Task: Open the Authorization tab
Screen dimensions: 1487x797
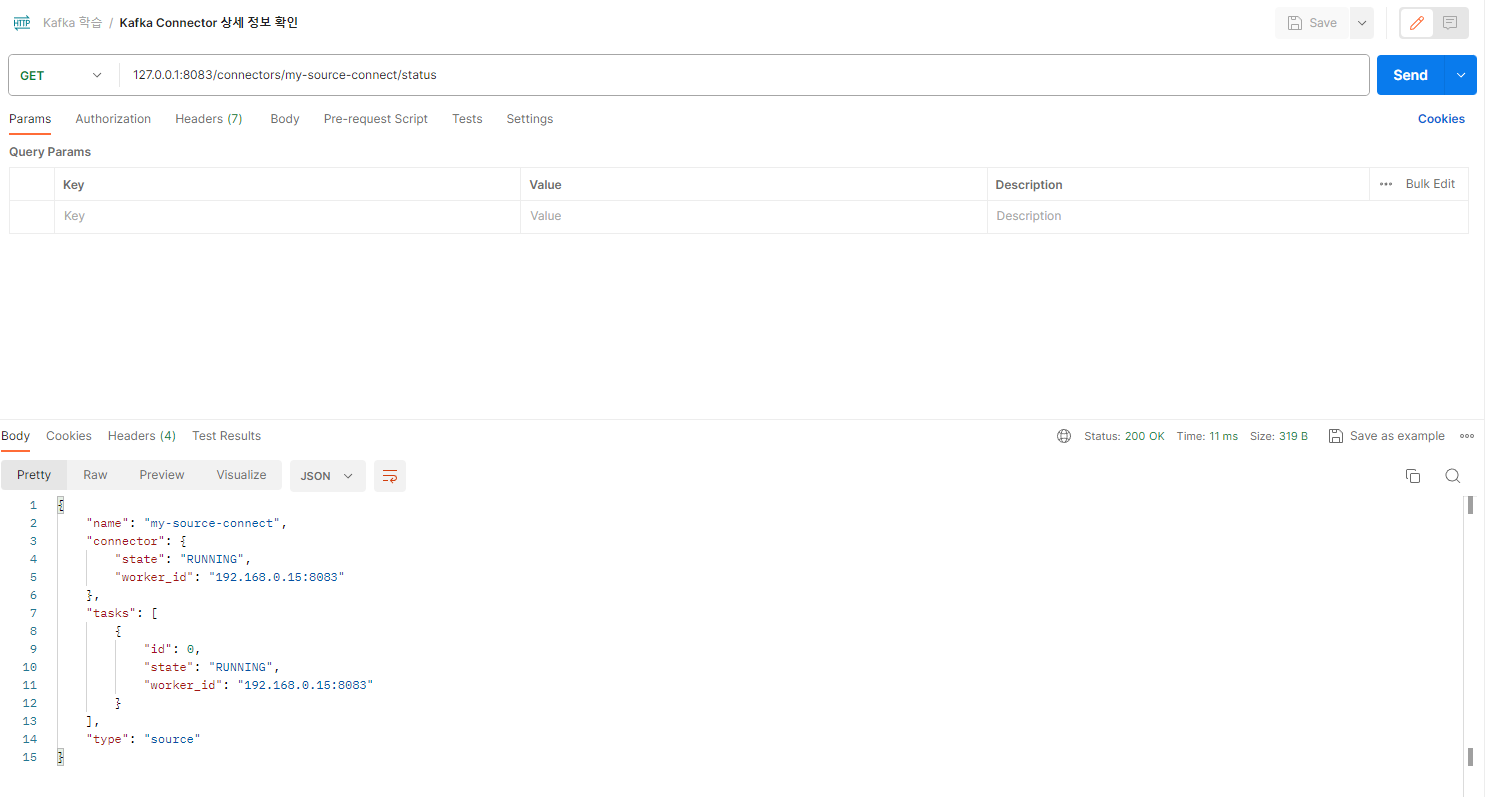Action: point(113,119)
